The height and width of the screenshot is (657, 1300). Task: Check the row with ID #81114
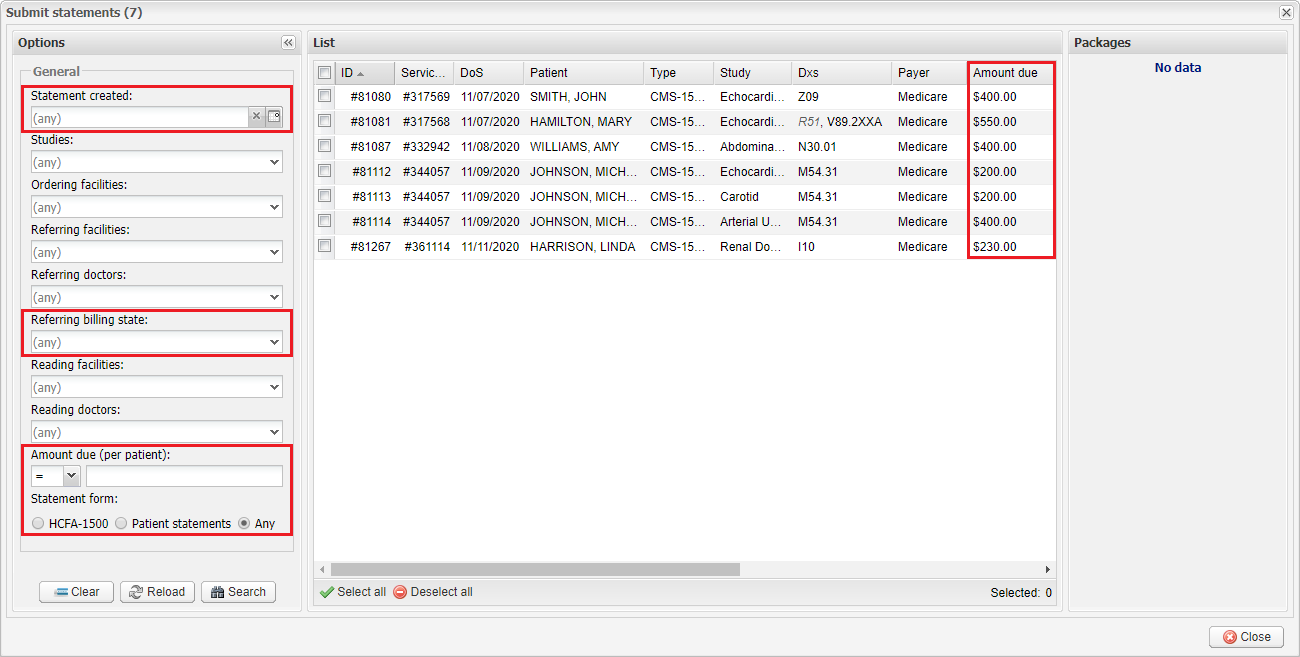point(324,221)
